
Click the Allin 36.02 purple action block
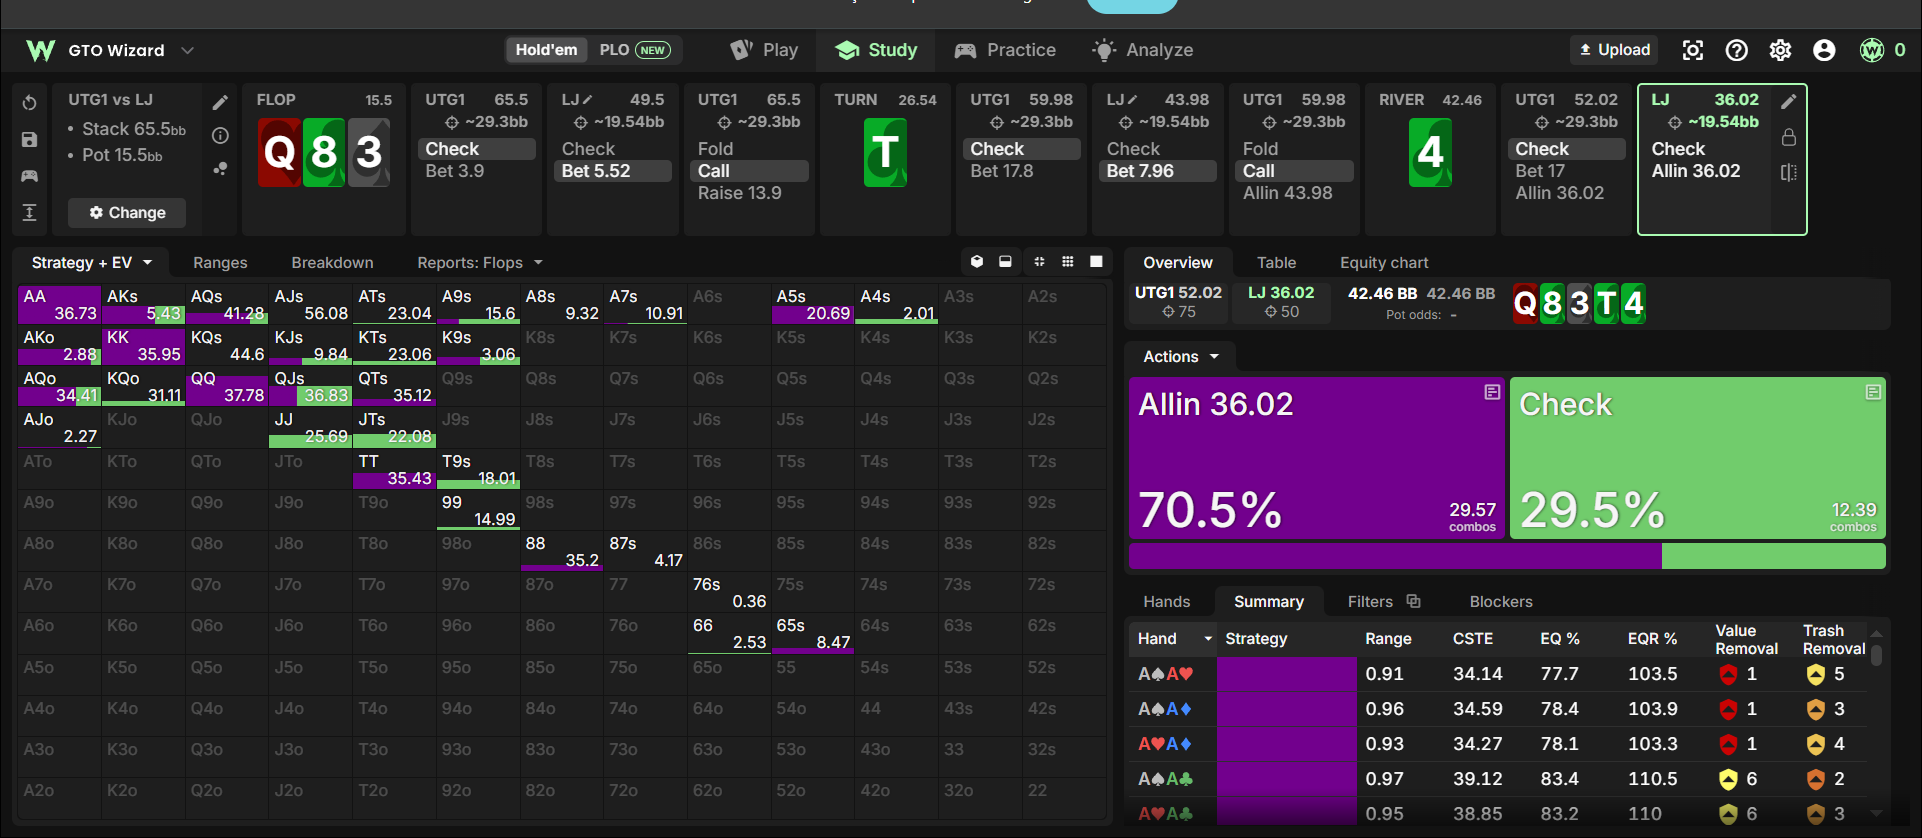click(1316, 458)
